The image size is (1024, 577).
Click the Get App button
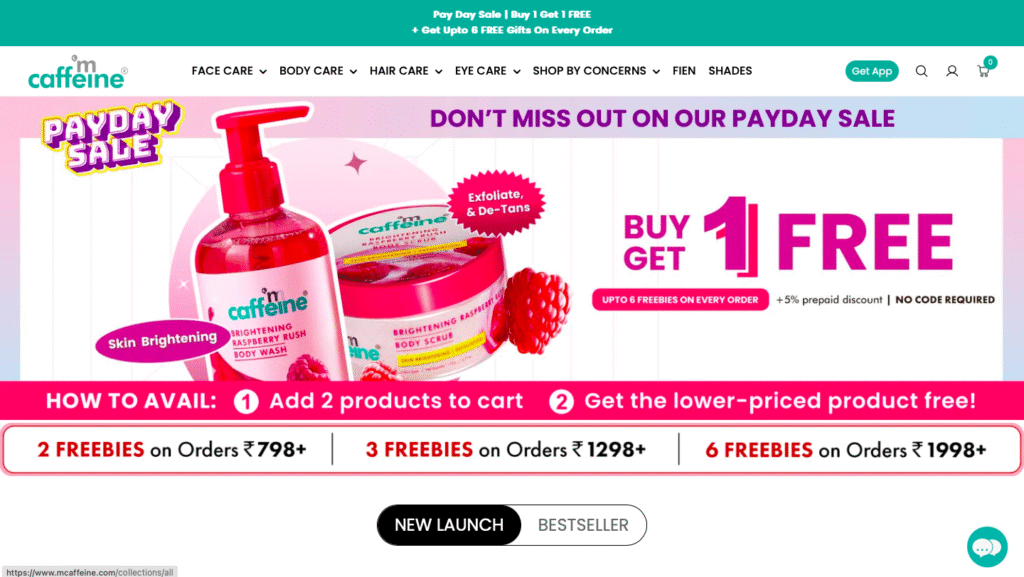872,71
